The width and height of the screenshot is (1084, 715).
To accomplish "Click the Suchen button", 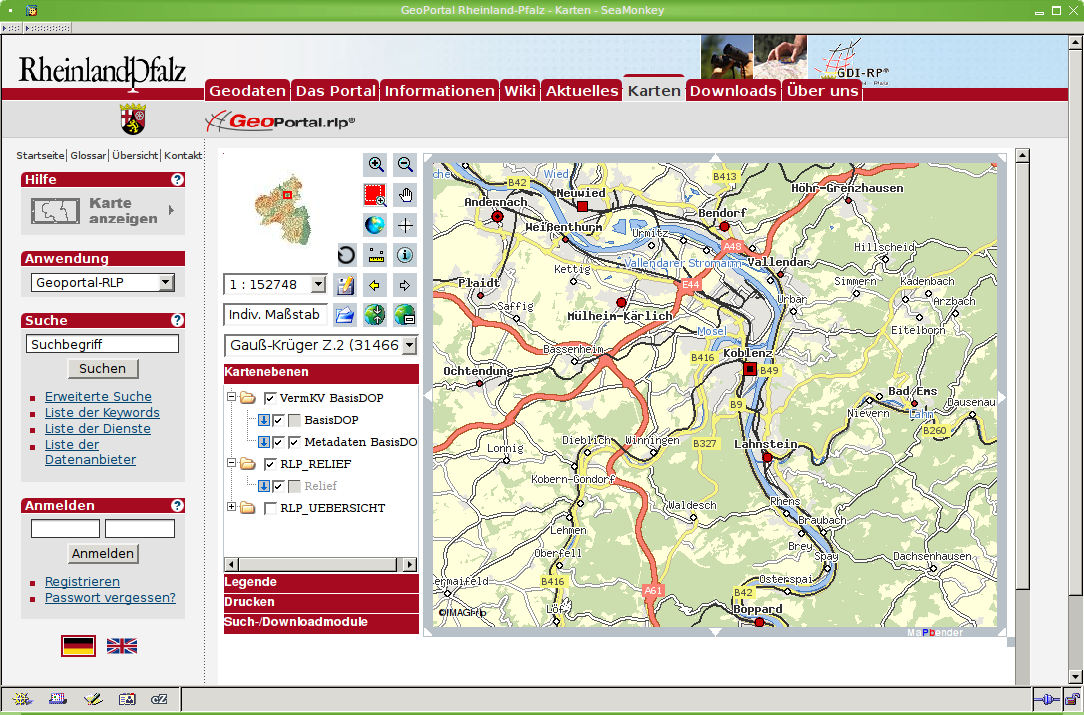I will 102,369.
